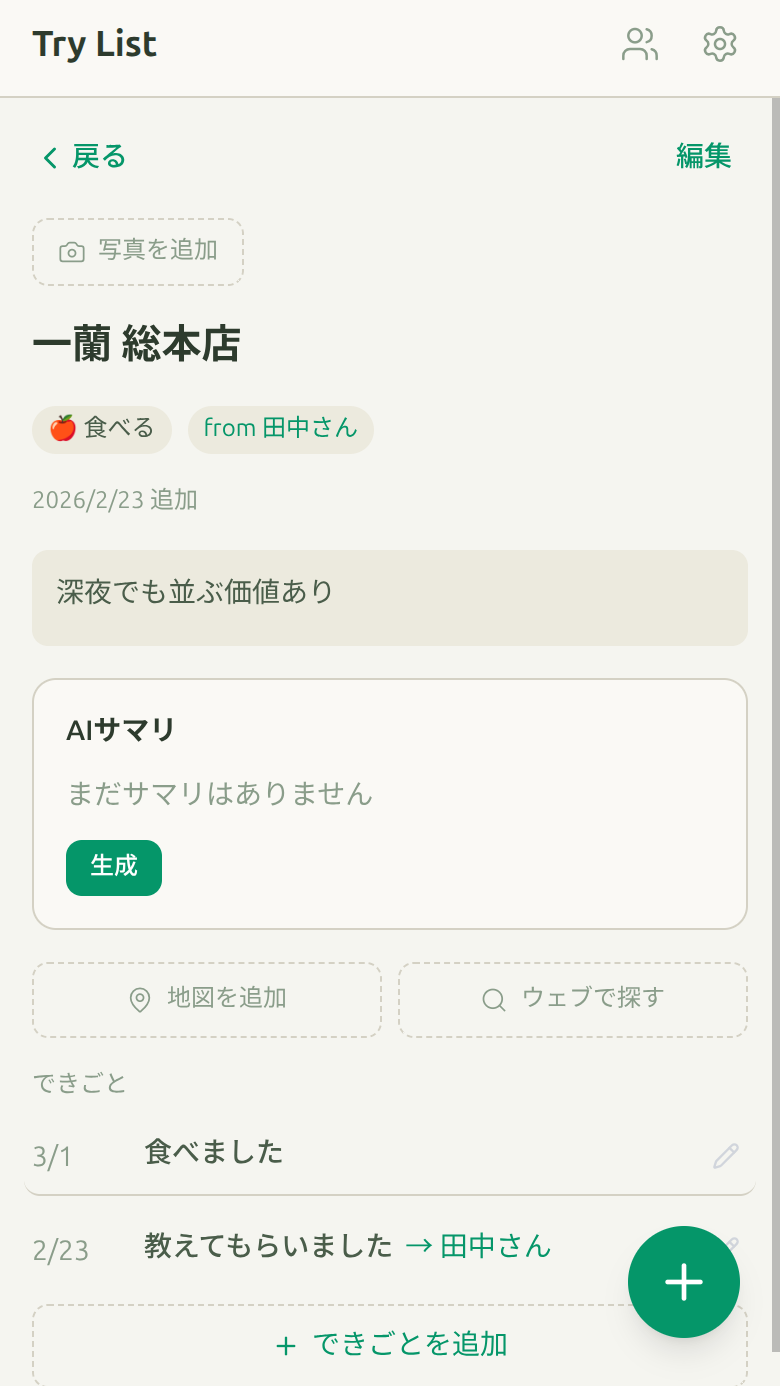Go back with the 戻る chevron
Screen dimensions: 780x1386
[84, 157]
